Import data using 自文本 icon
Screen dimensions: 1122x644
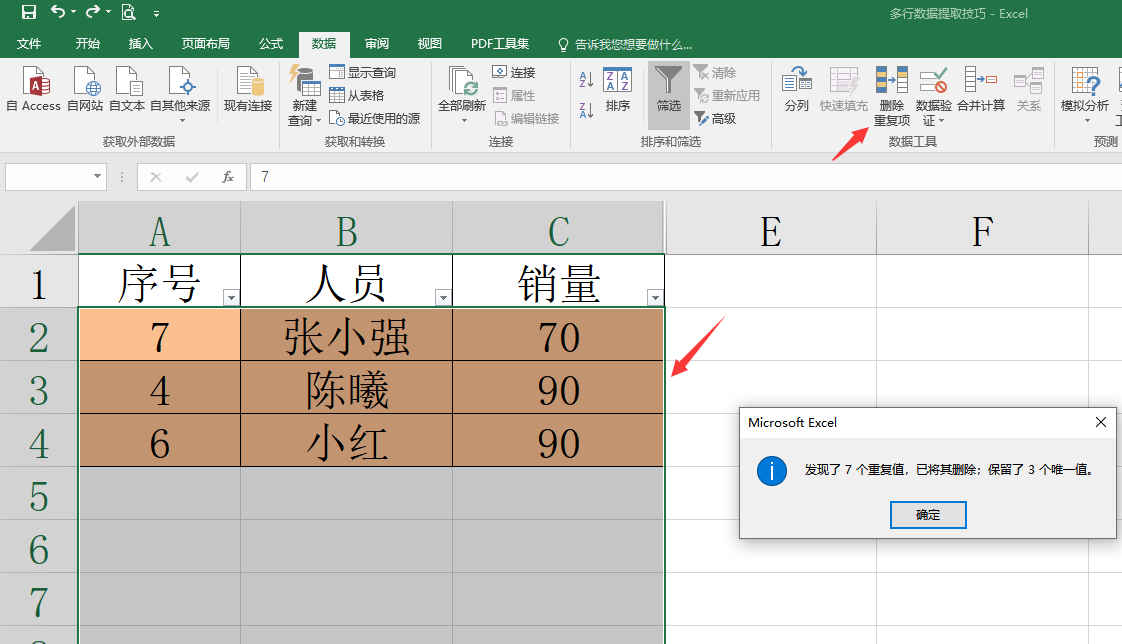coord(127,89)
